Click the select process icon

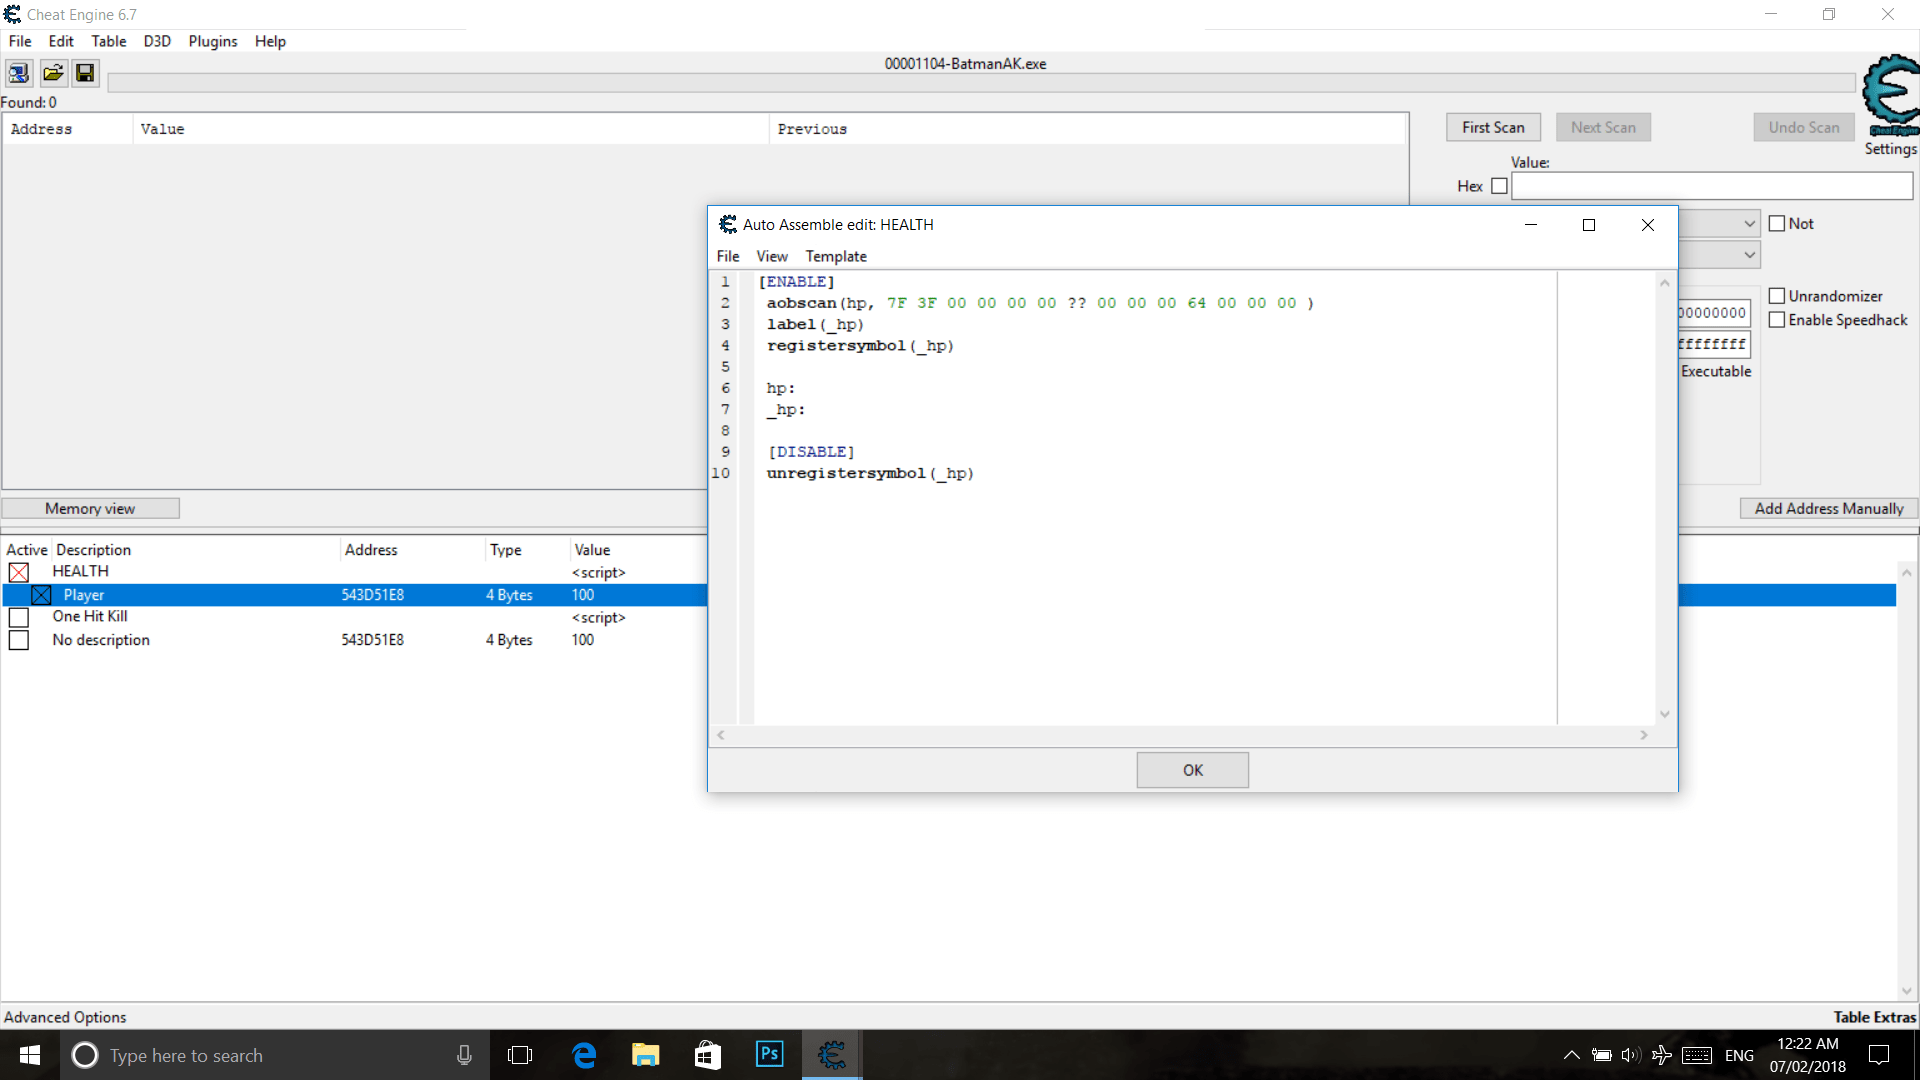(x=19, y=73)
